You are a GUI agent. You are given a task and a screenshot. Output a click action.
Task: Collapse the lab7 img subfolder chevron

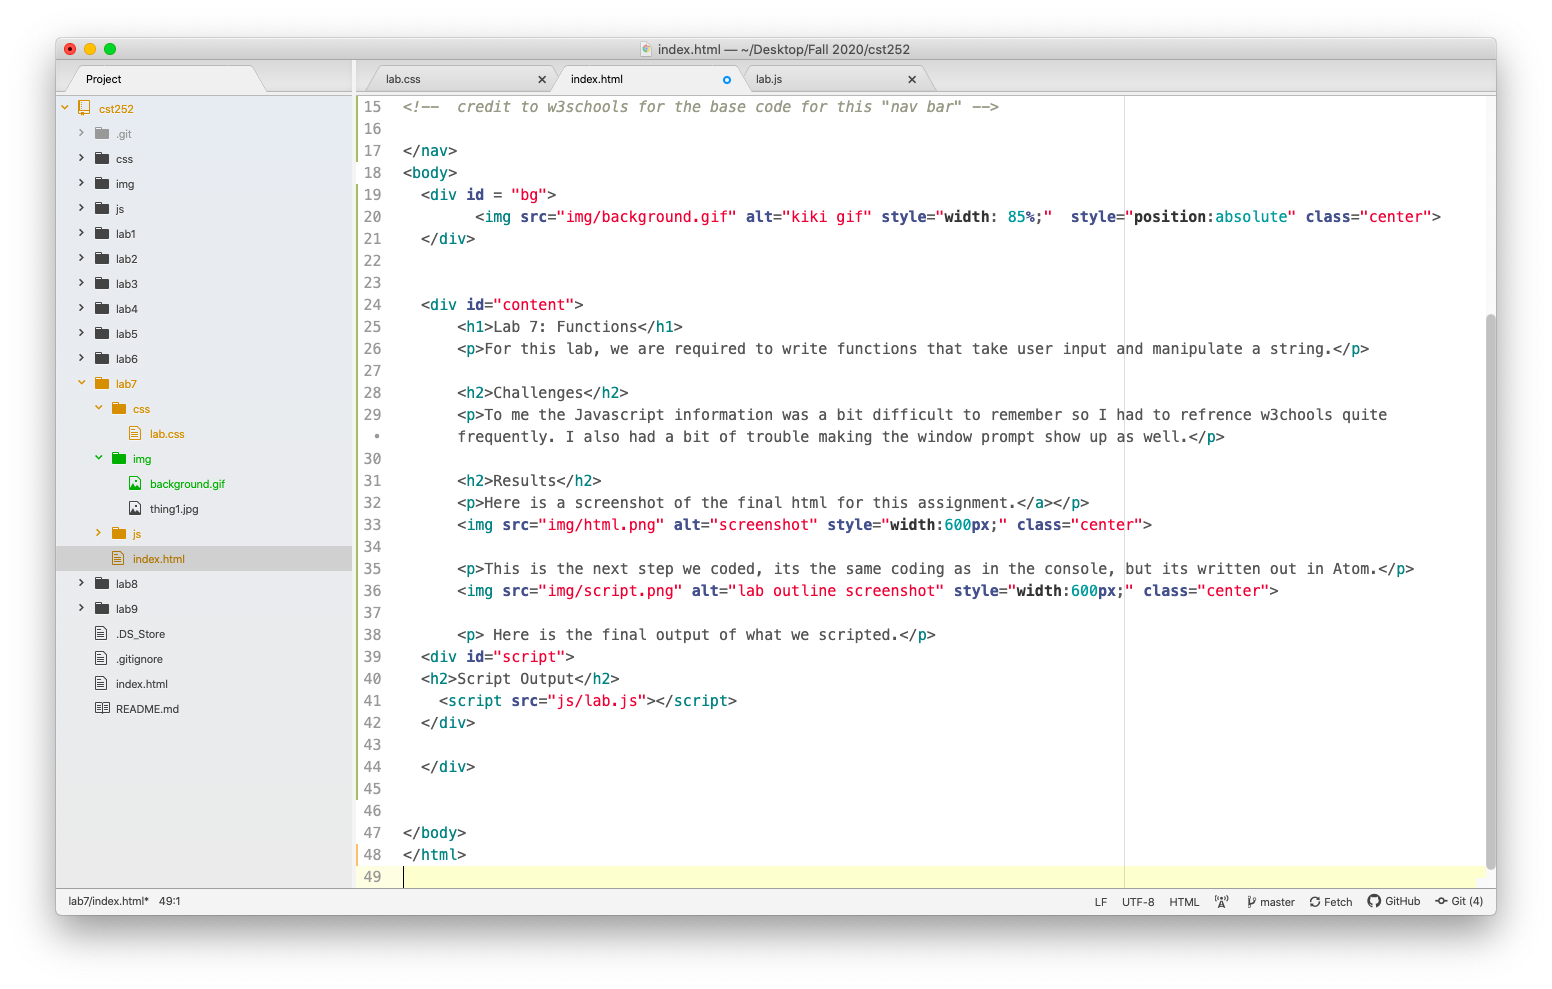(x=99, y=458)
